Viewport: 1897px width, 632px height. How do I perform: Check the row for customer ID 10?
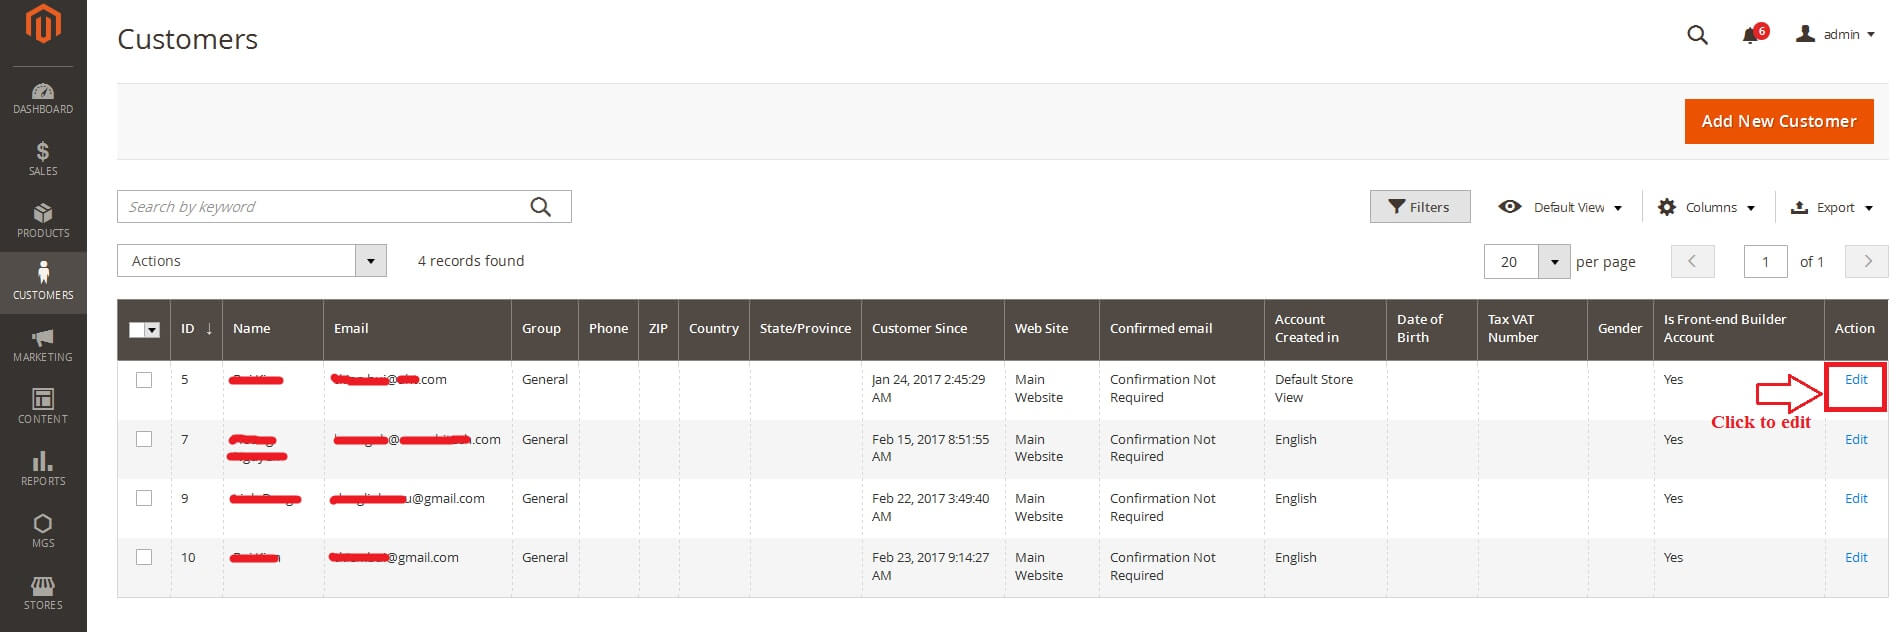[144, 557]
